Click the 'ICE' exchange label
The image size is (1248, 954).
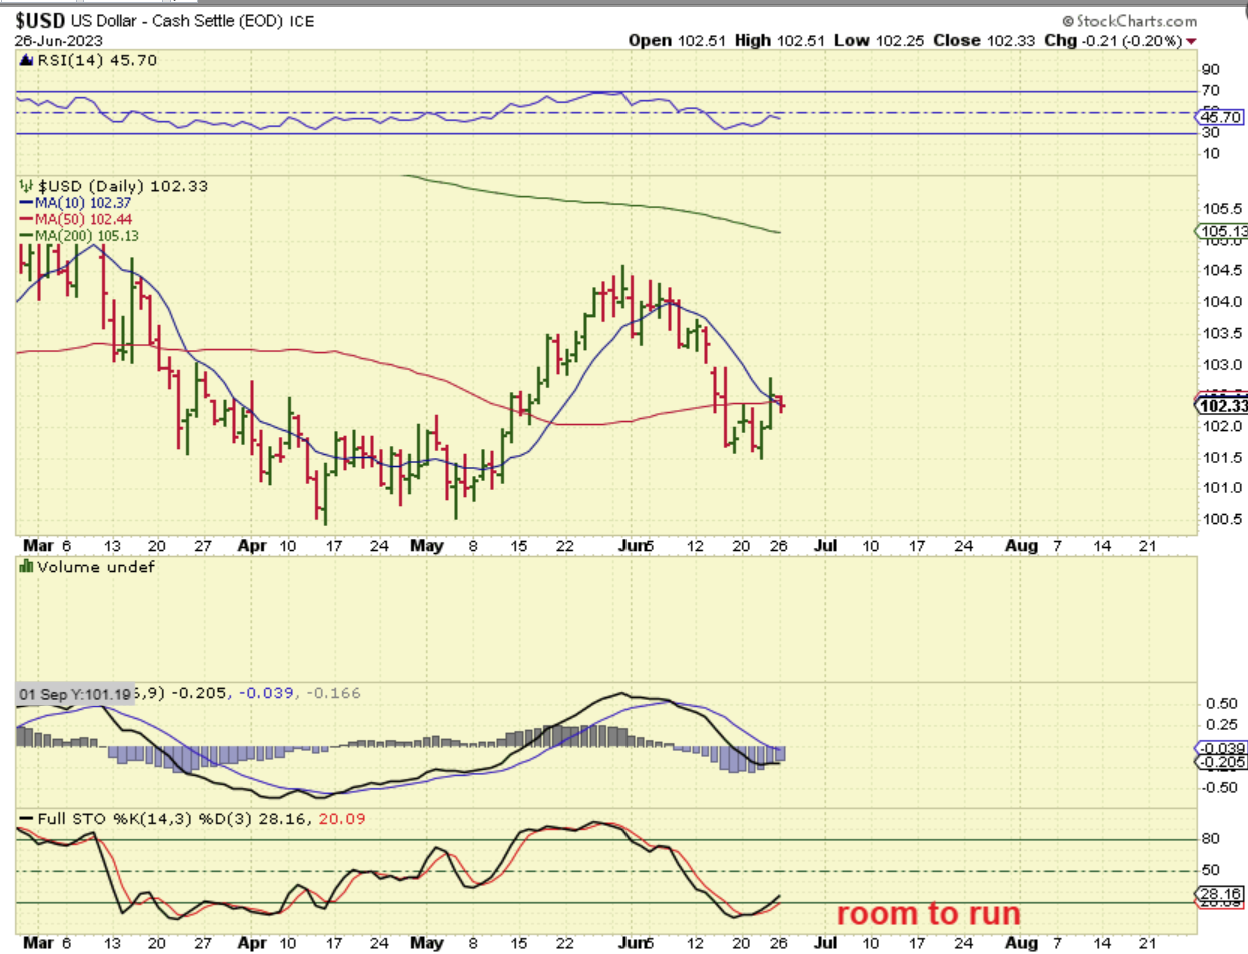point(302,21)
